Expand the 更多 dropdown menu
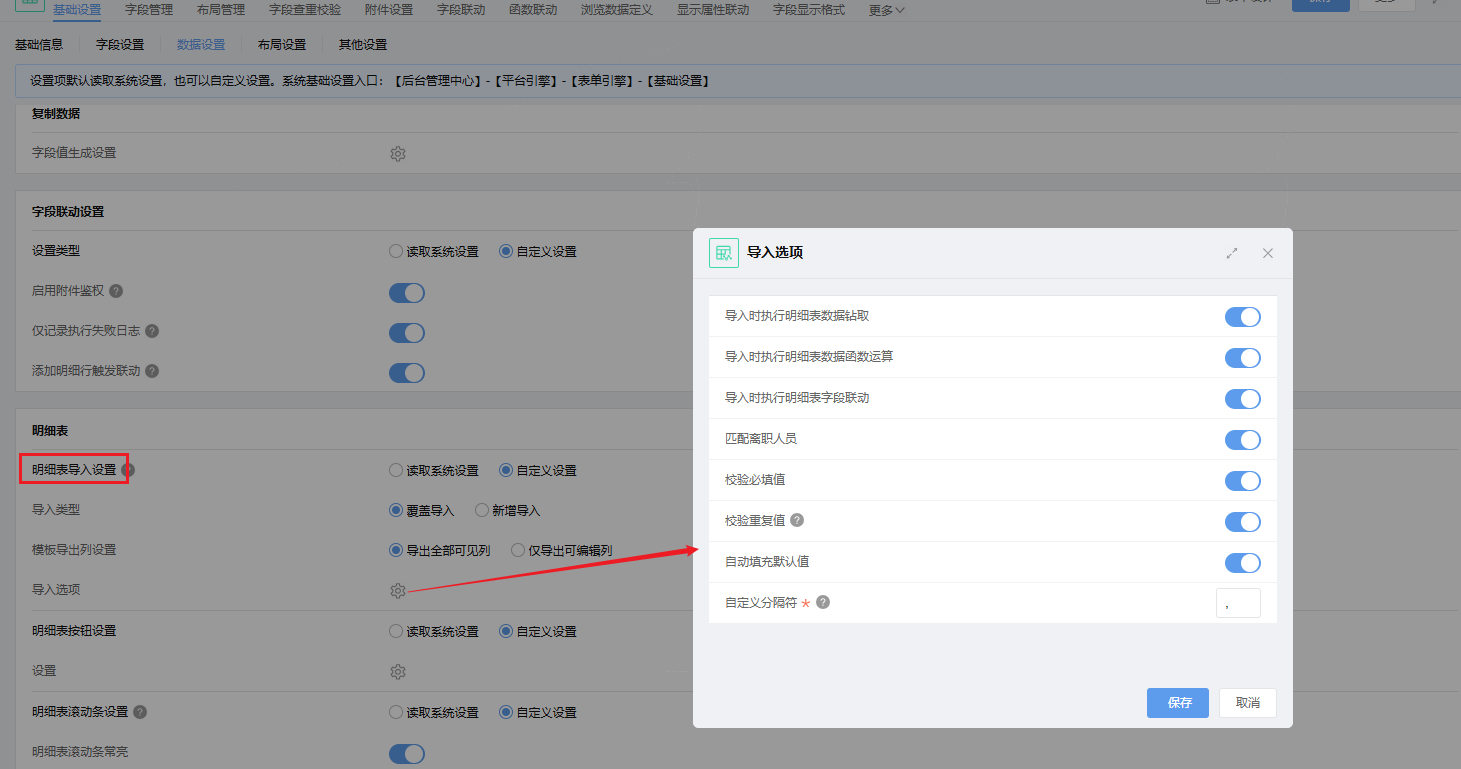This screenshot has width=1461, height=769. tap(887, 10)
